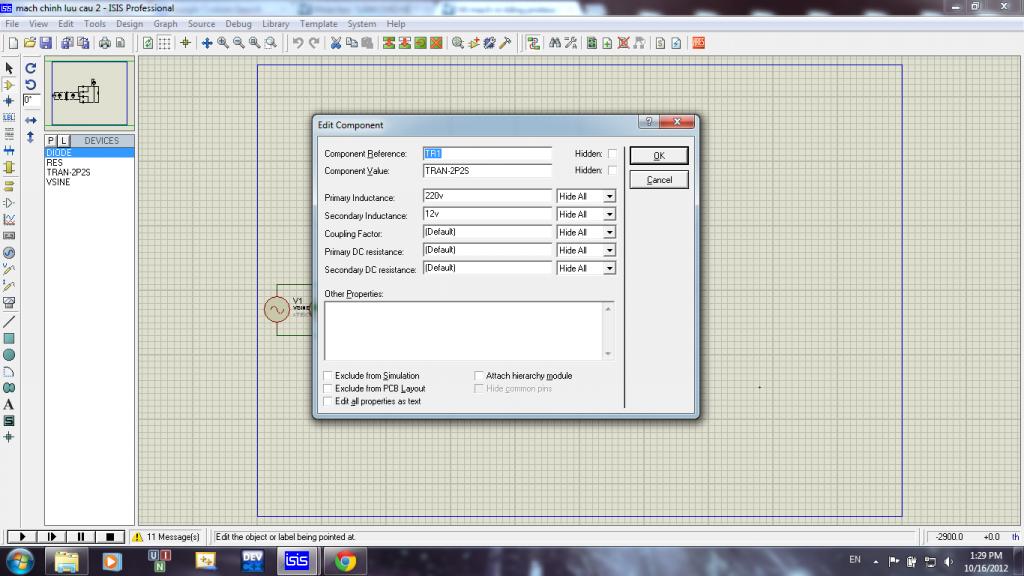
Task: Enable Exclude from Simulation
Action: 328,376
